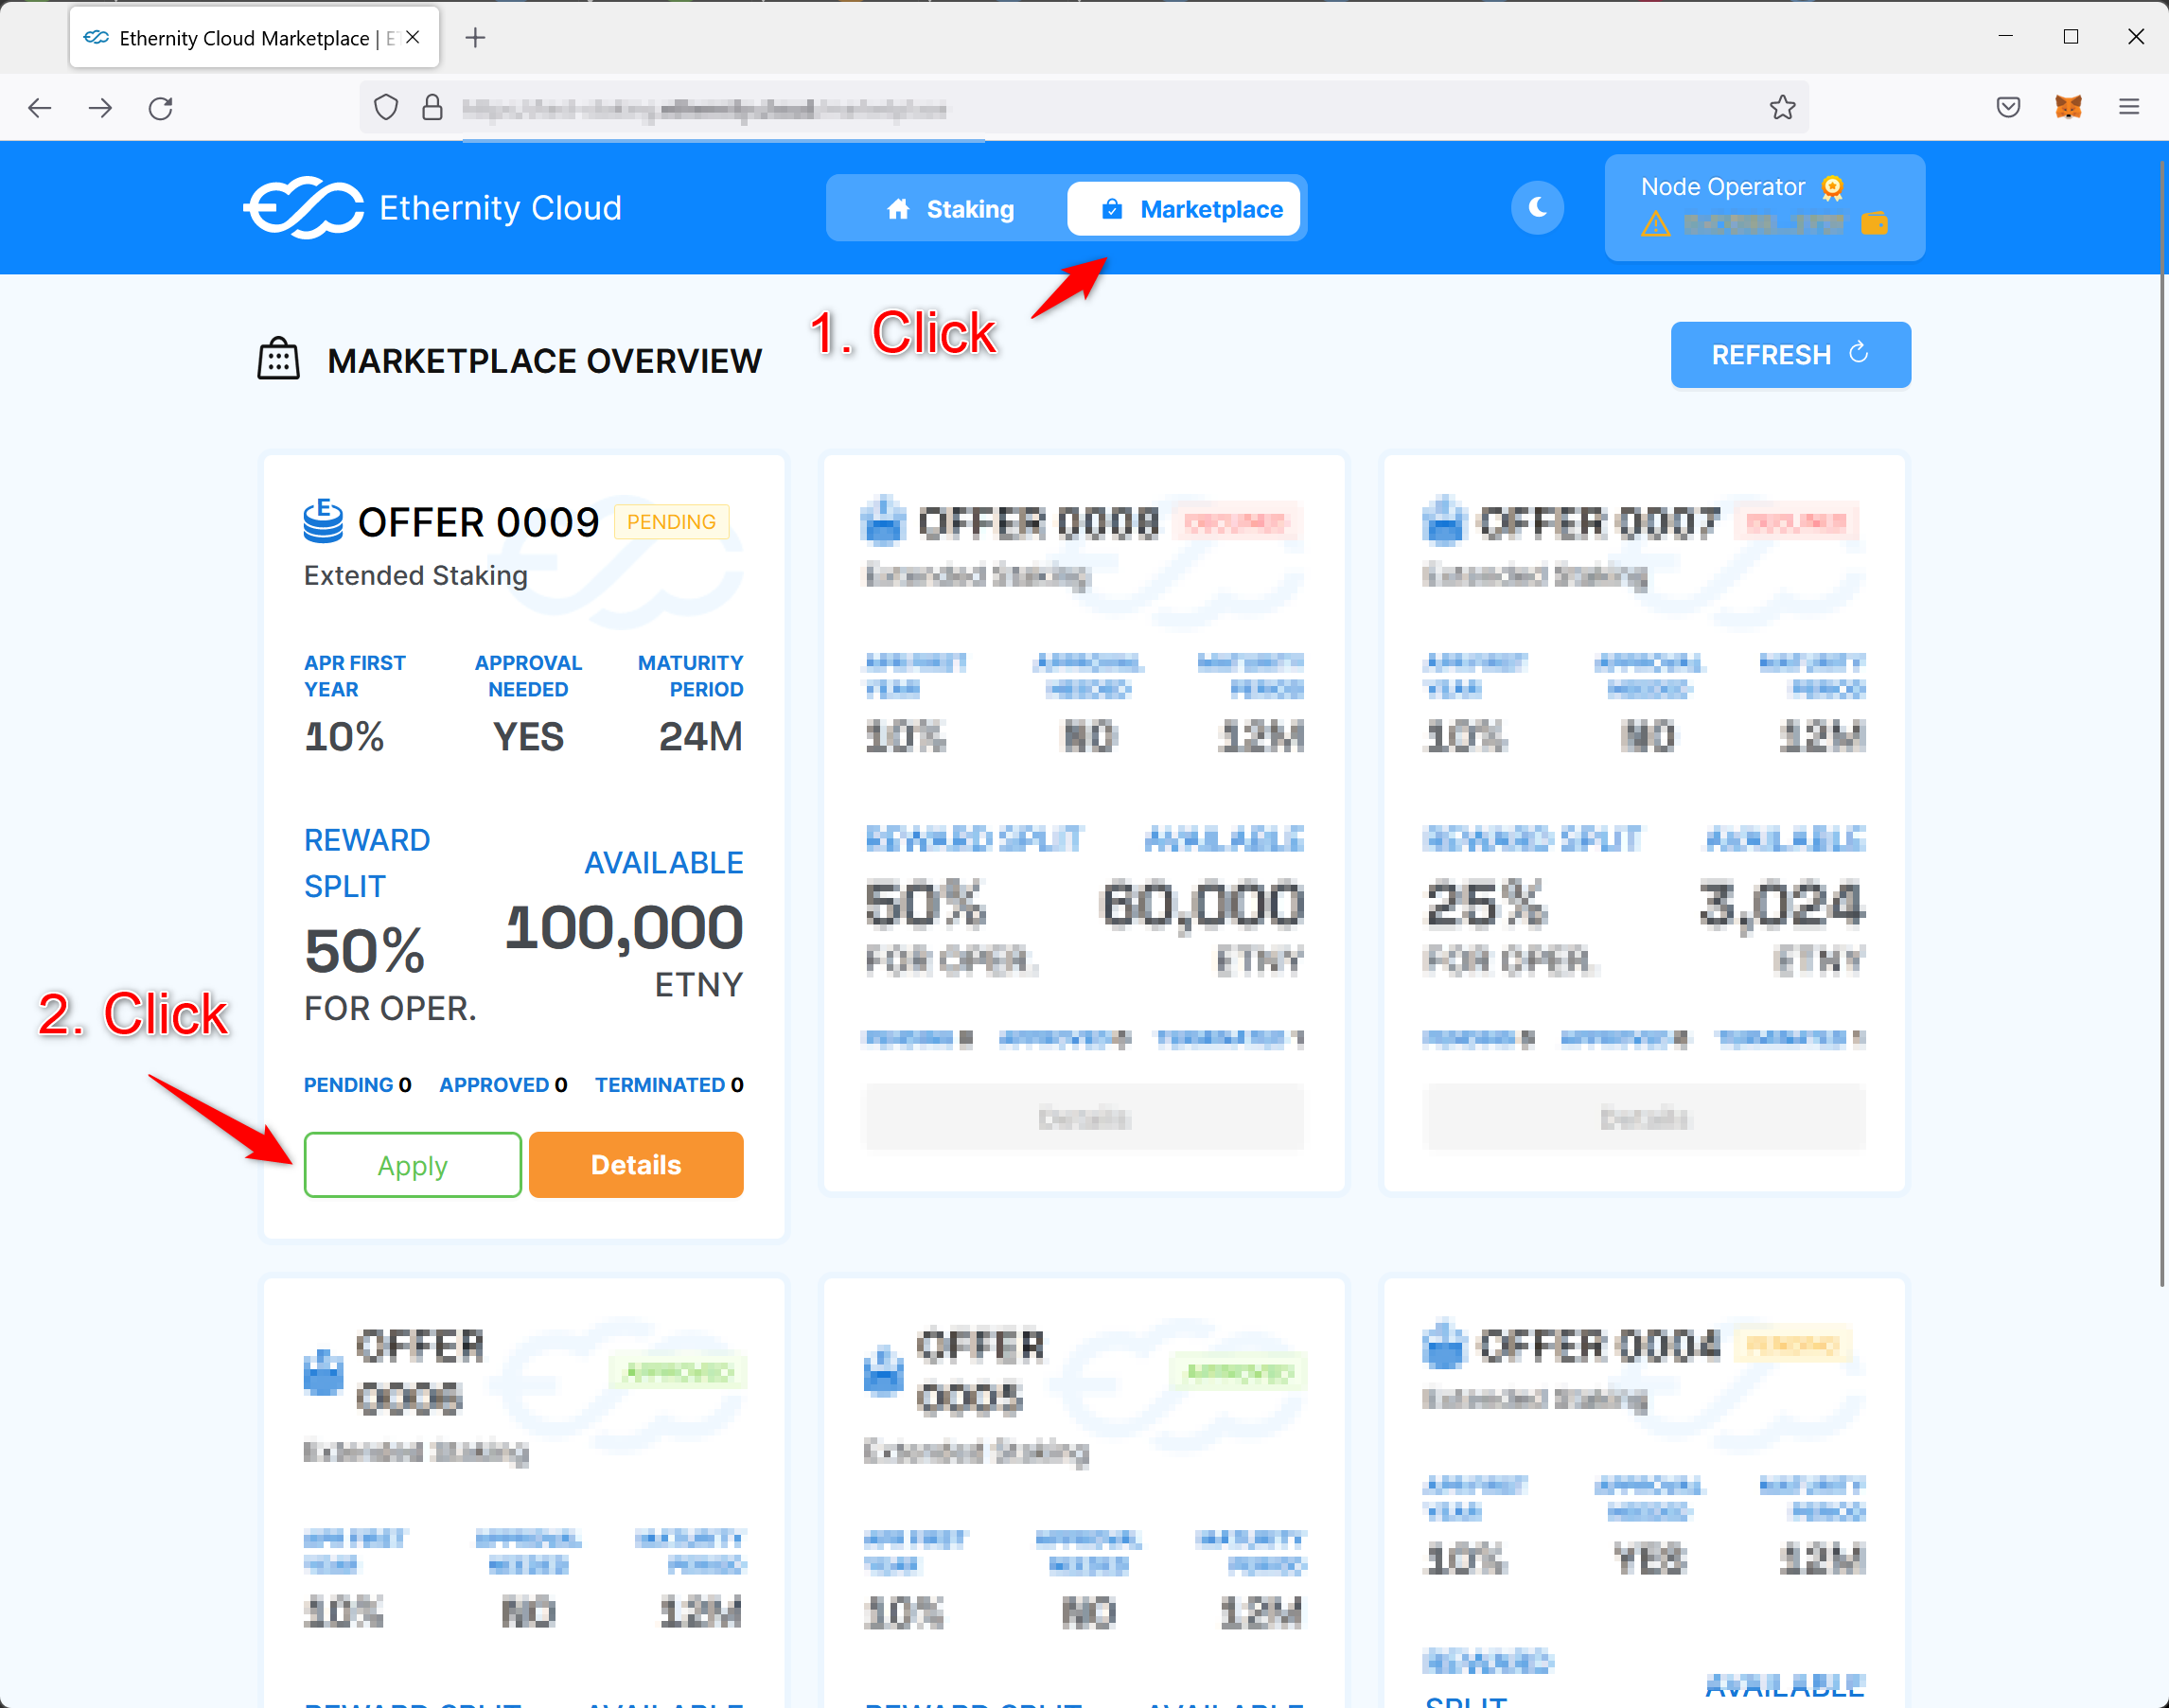This screenshot has height=1708, width=2169.
Task: Click the 100,000 available amount on Offer 0009
Action: (x=624, y=927)
